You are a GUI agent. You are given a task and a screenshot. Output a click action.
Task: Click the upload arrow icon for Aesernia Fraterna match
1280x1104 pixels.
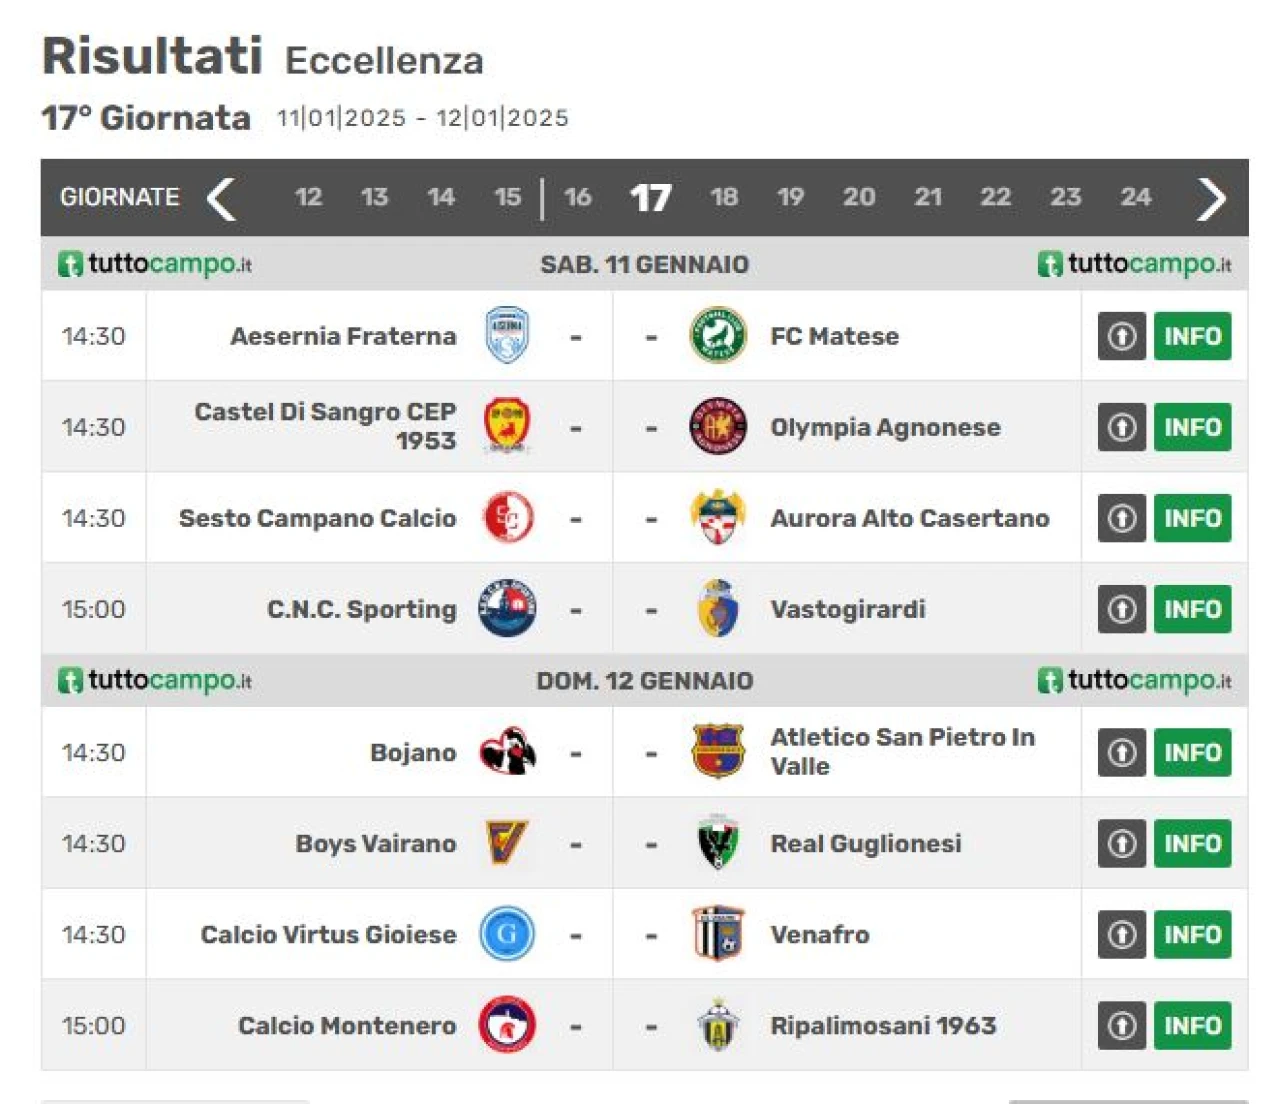1122,336
